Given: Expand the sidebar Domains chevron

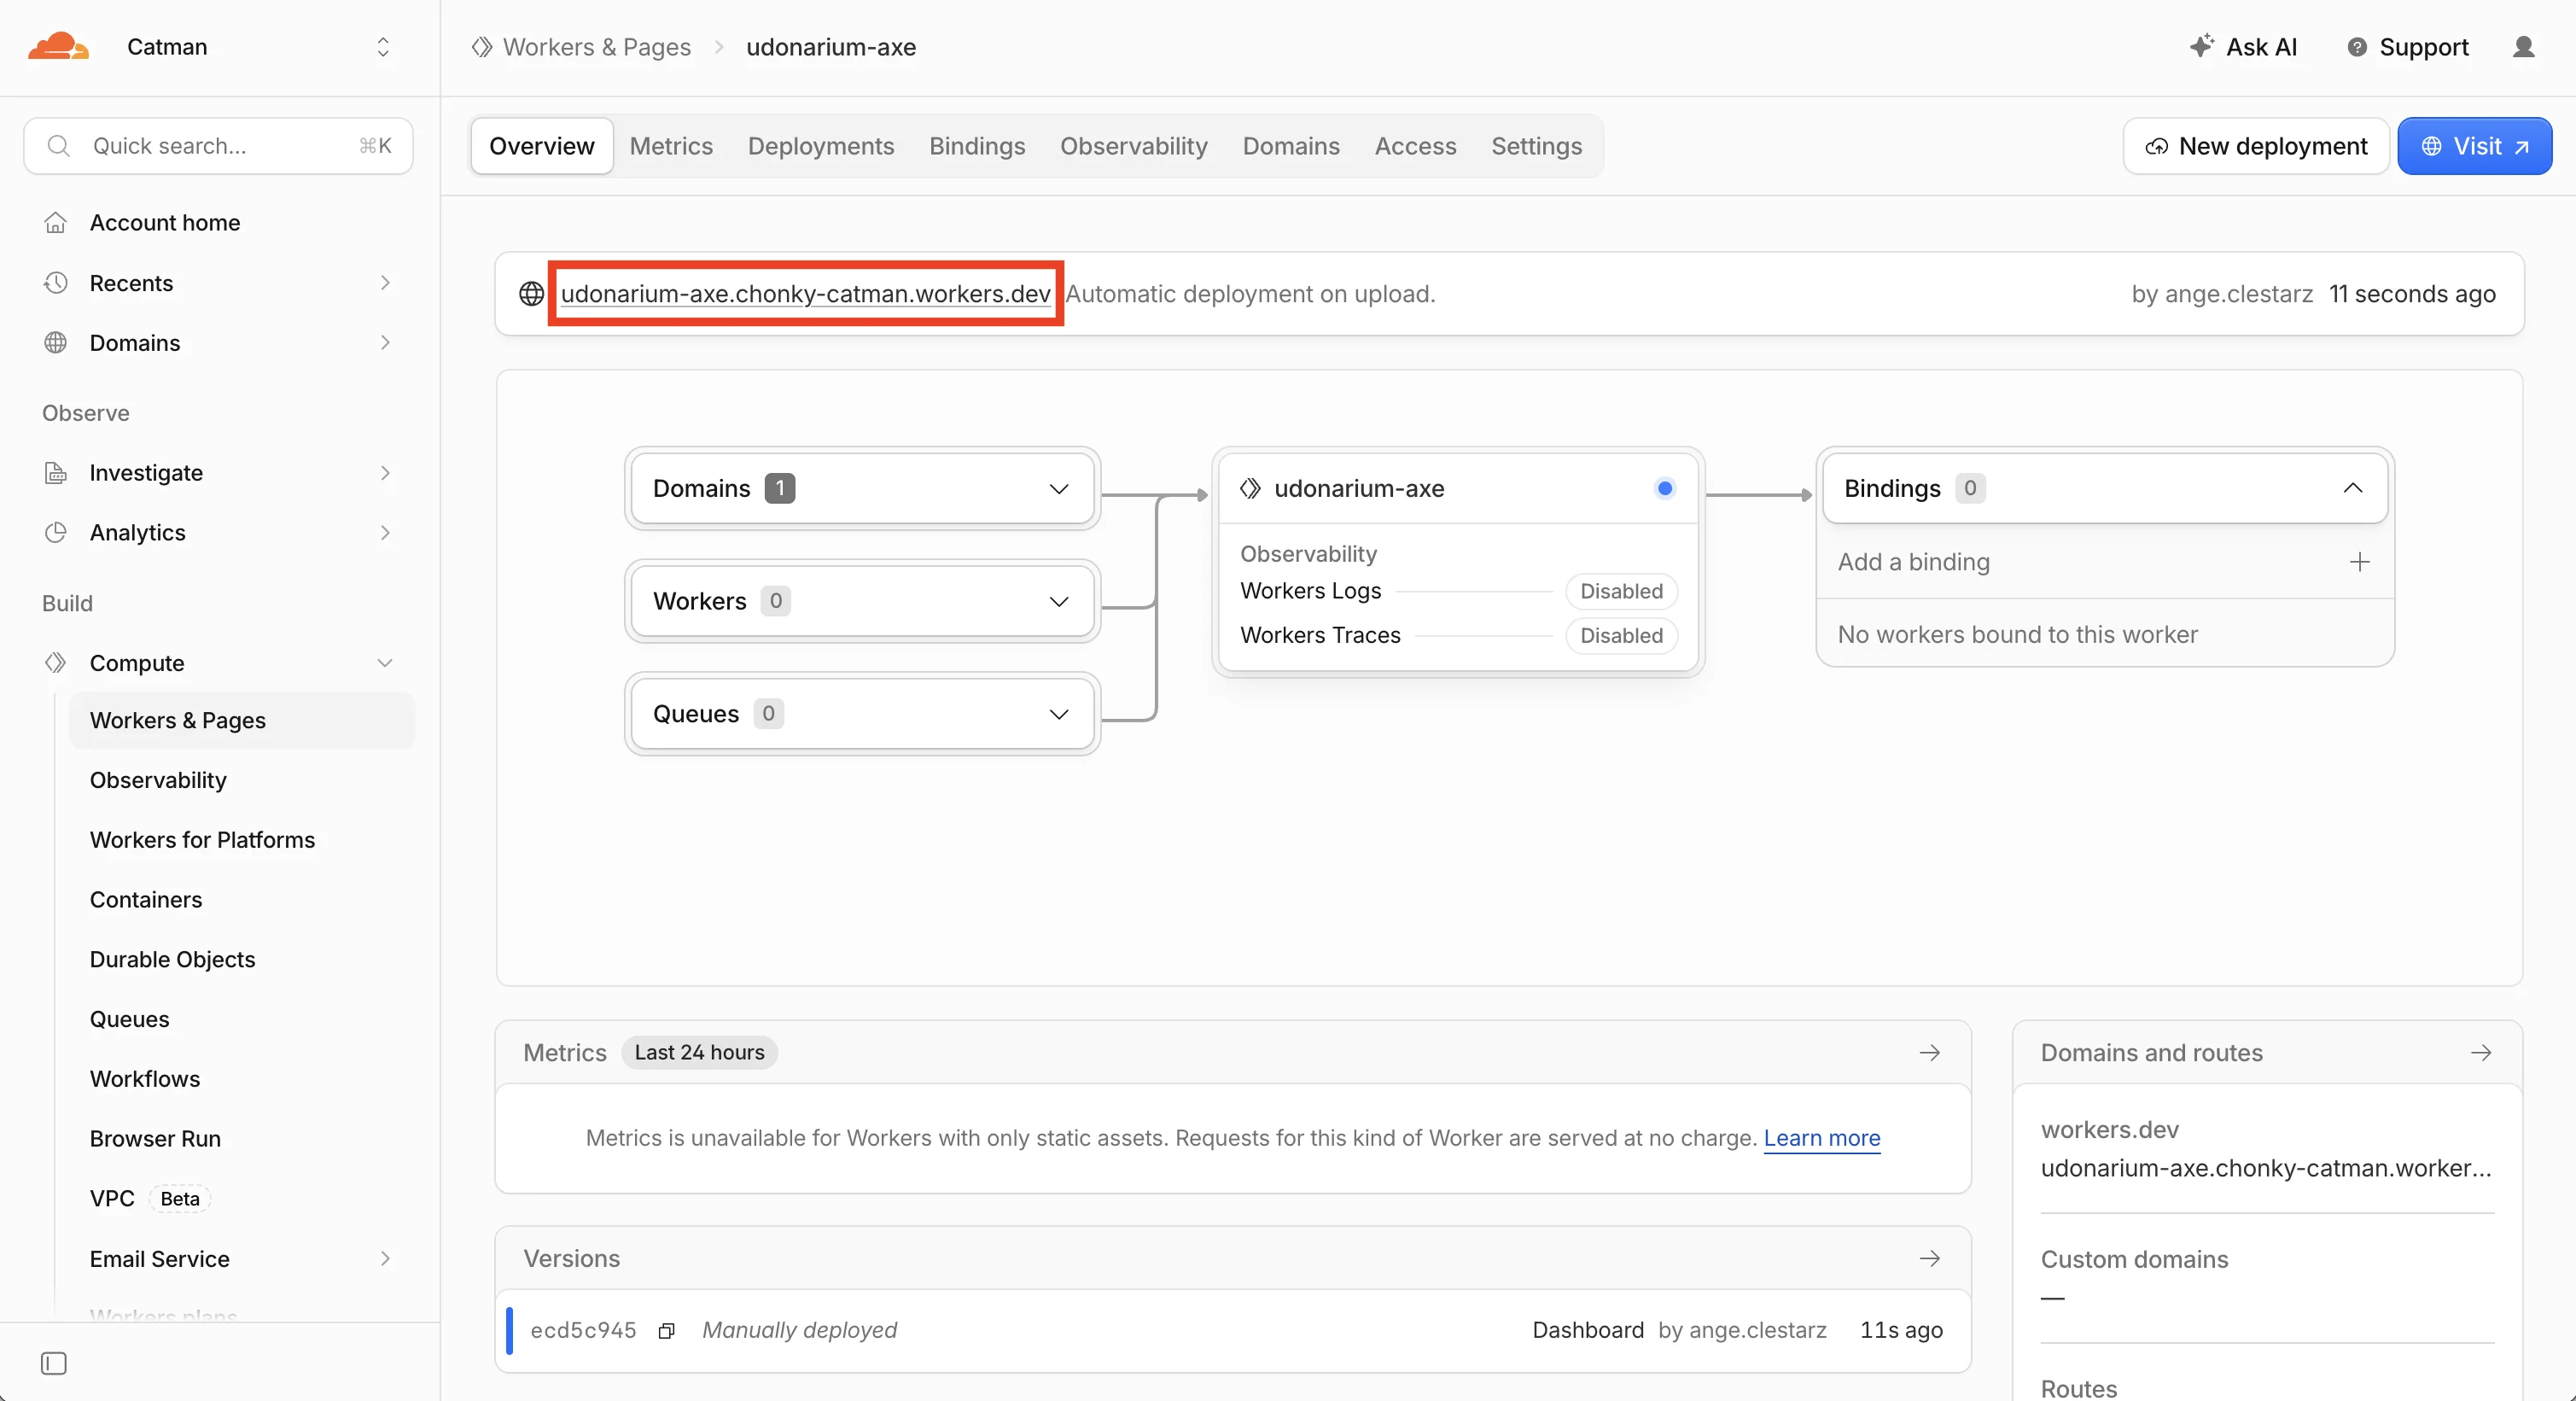Looking at the screenshot, I should click(385, 343).
